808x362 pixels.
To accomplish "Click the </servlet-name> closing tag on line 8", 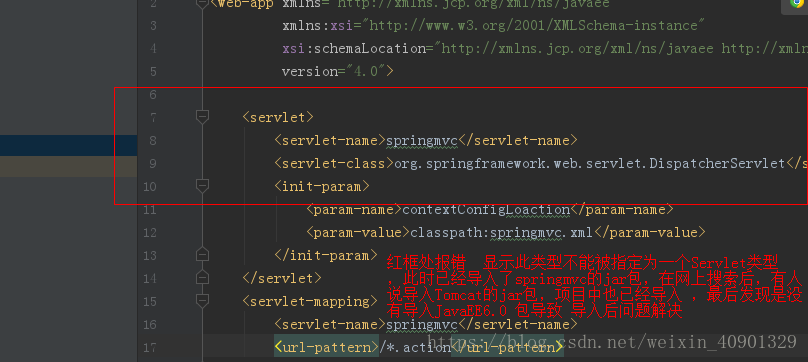I will [x=518, y=140].
